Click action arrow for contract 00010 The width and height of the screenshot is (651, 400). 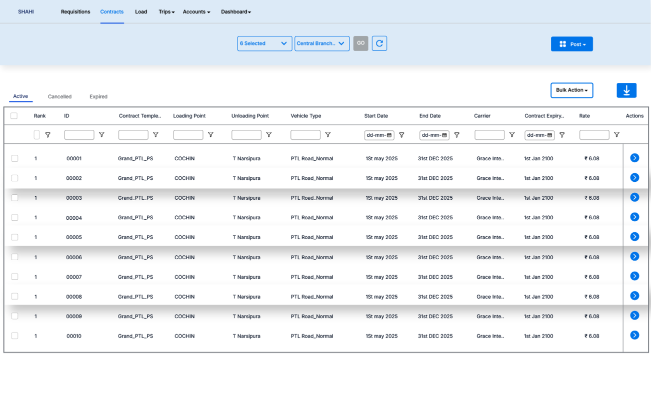click(x=634, y=335)
